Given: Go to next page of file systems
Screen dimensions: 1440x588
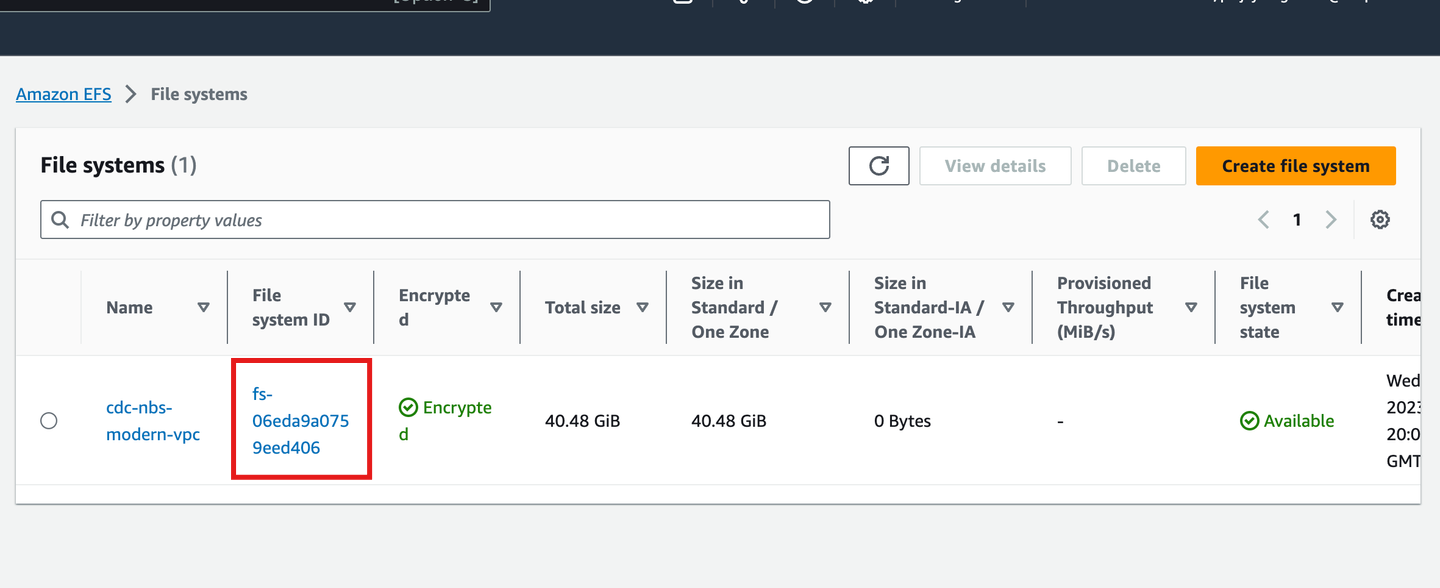Looking at the screenshot, I should (1331, 219).
